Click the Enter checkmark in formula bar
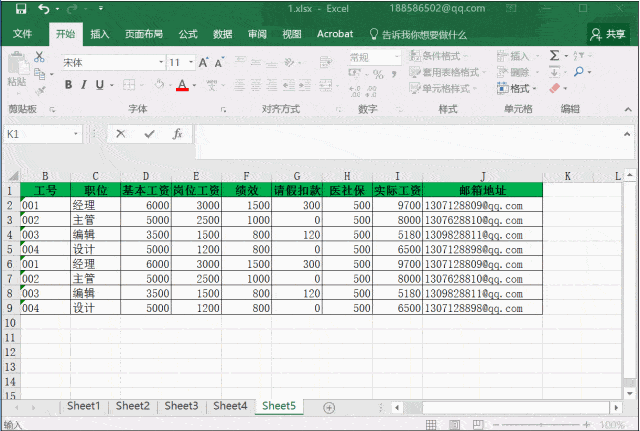 (x=149, y=133)
